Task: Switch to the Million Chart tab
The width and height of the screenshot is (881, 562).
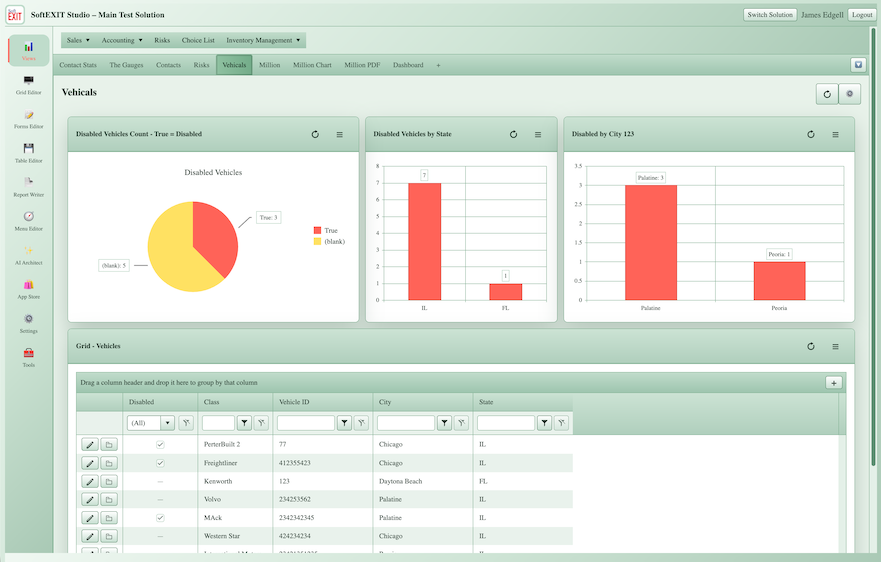Action: pos(312,65)
